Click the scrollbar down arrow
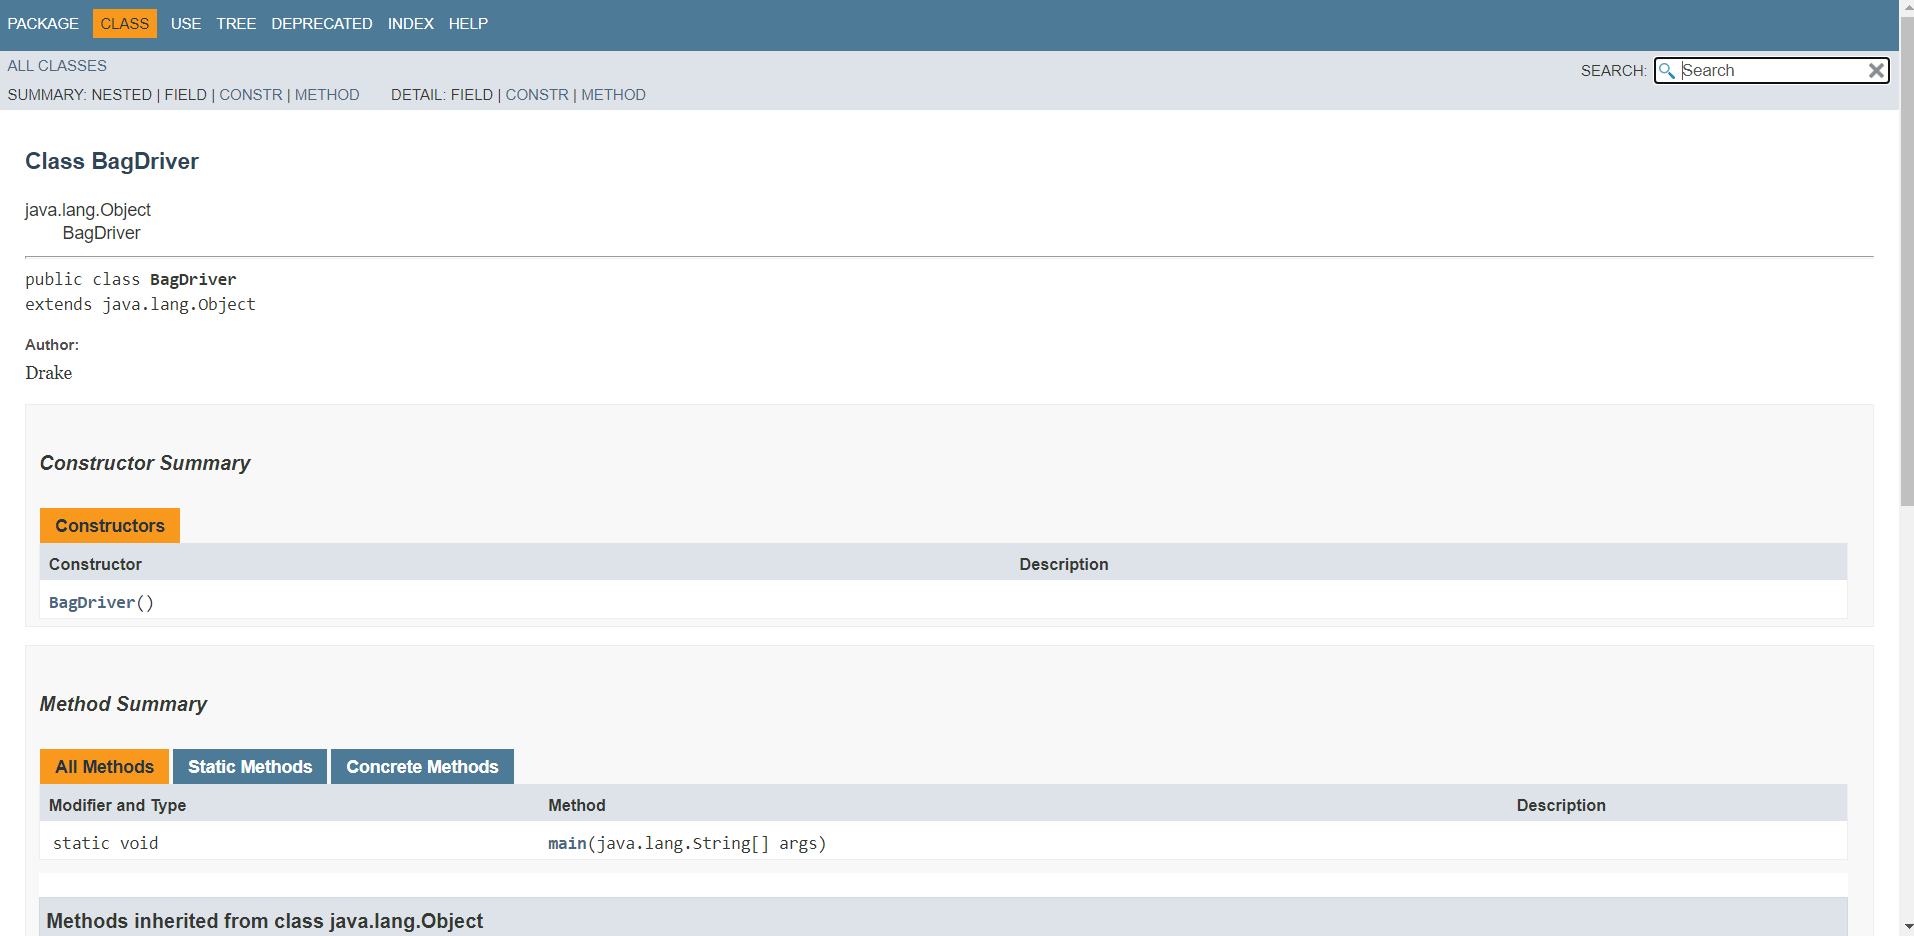 [1906, 927]
